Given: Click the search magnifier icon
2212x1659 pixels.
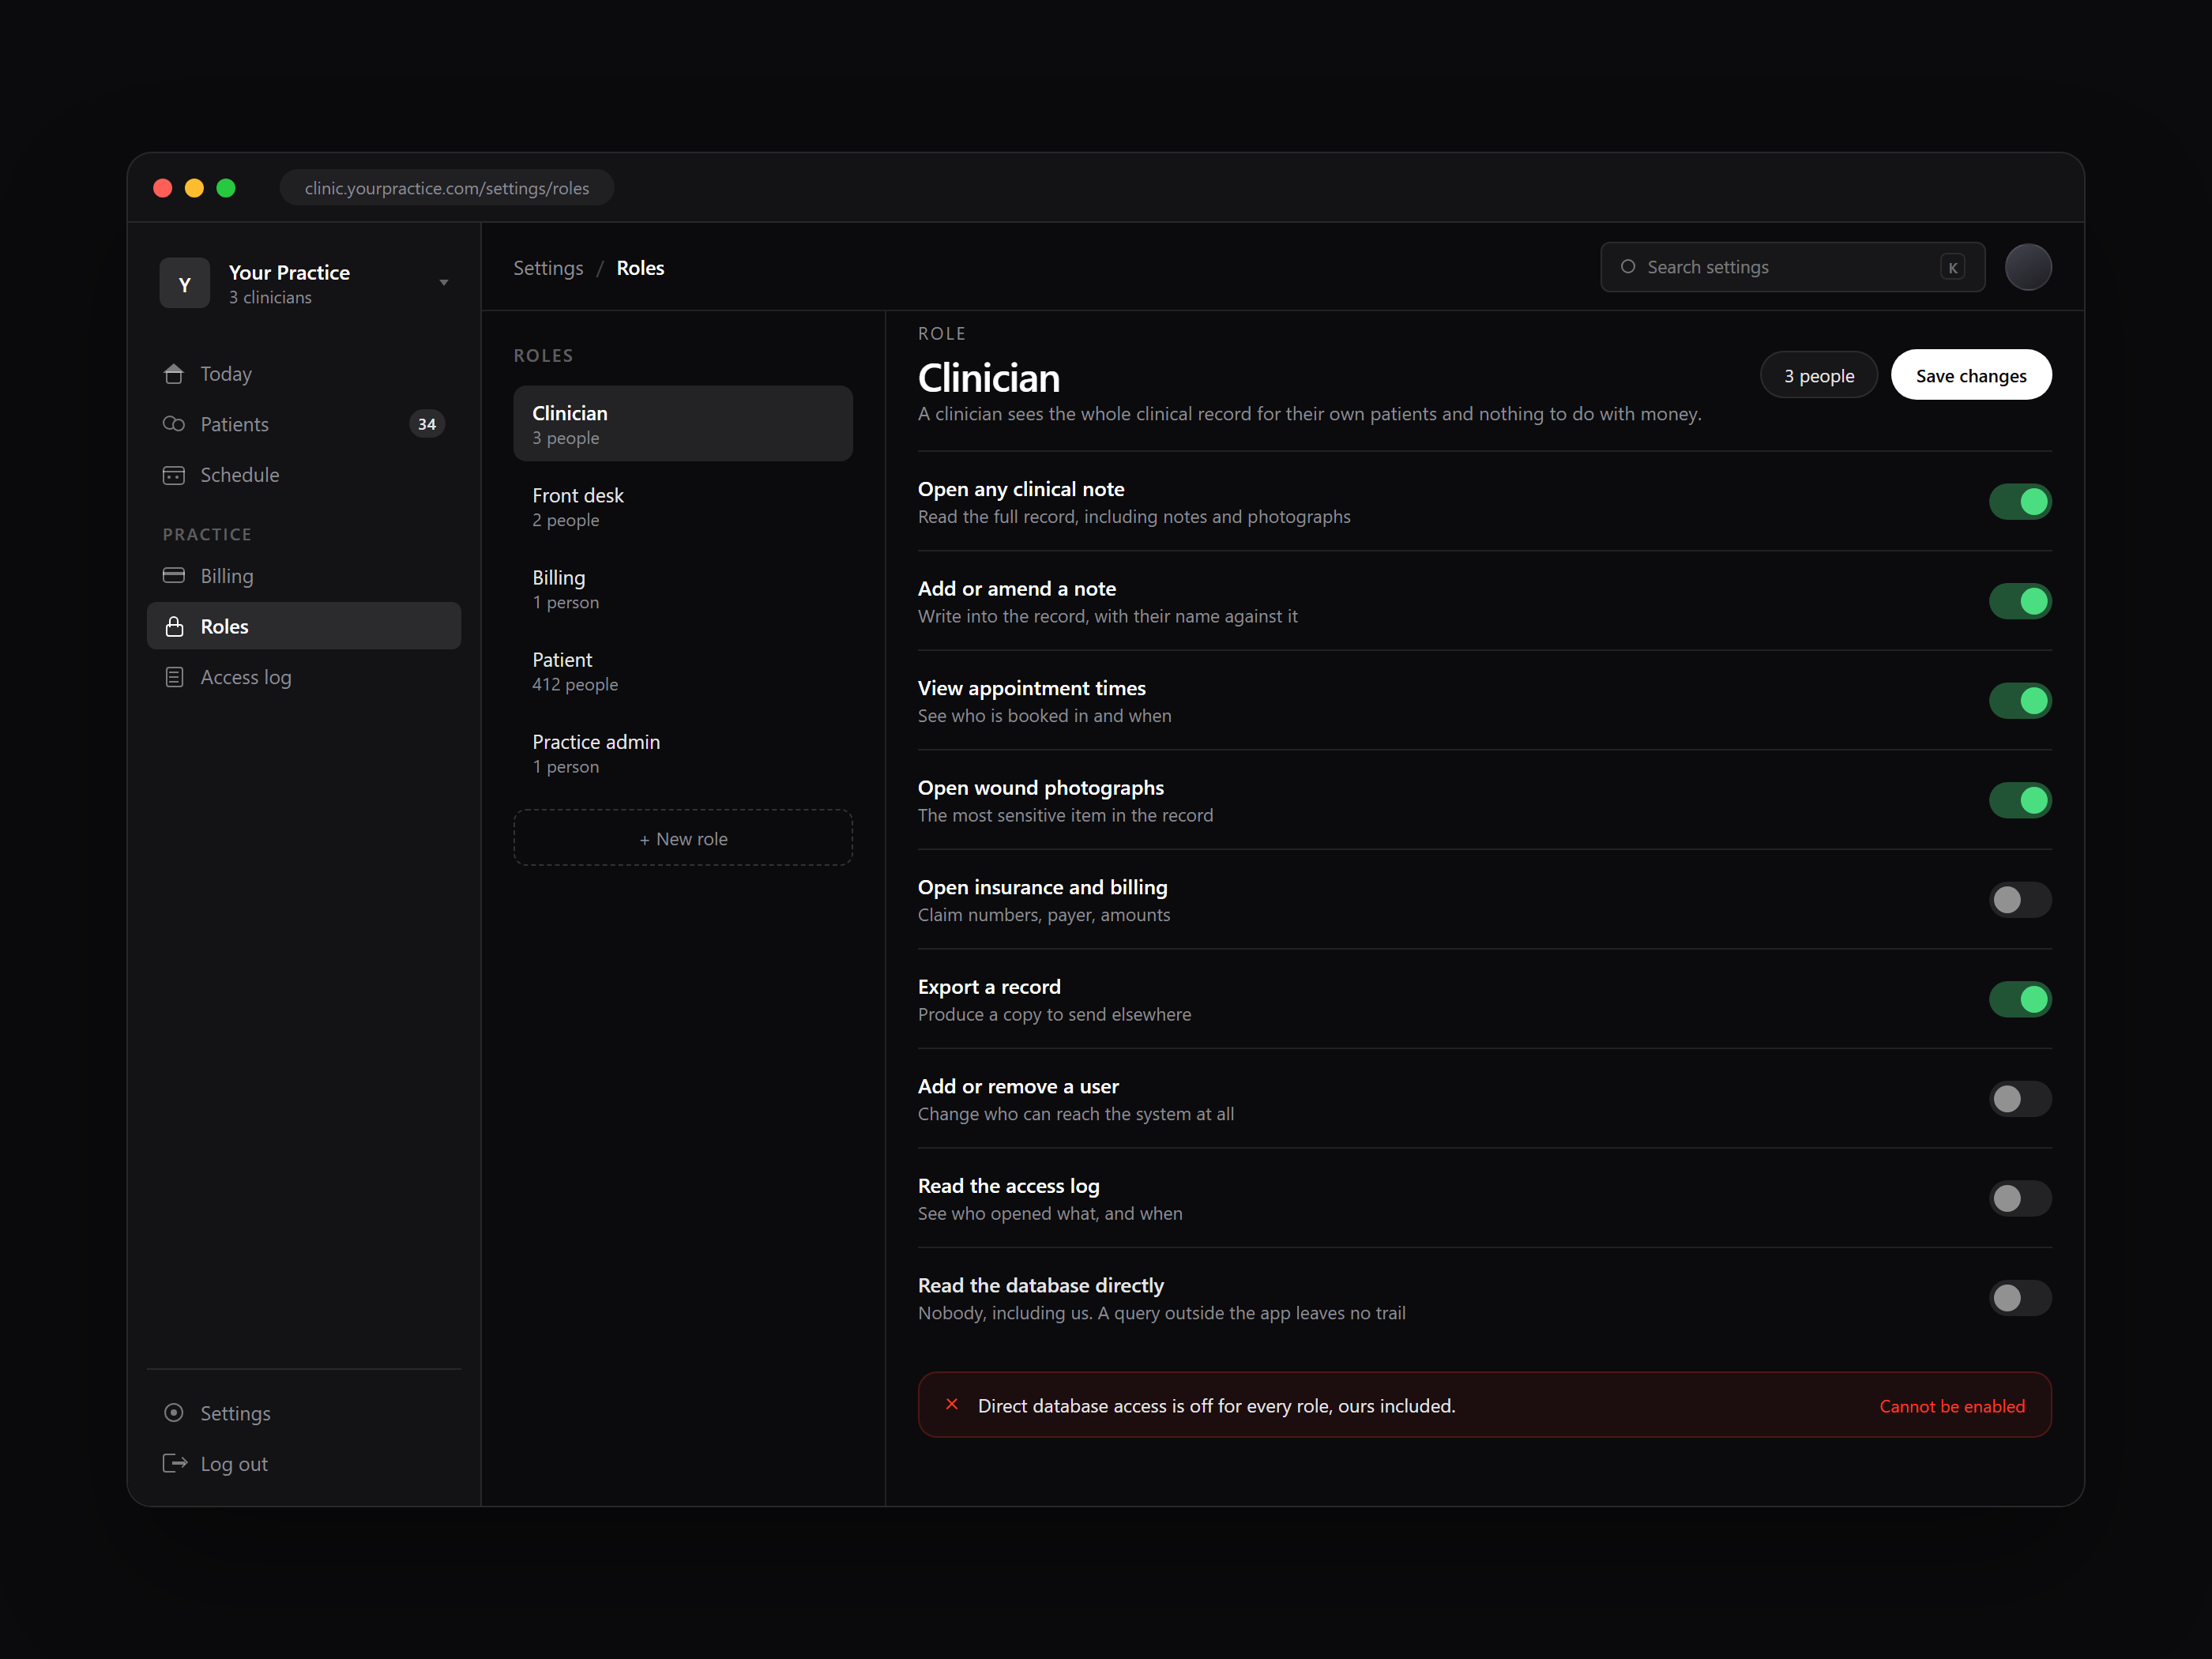Looking at the screenshot, I should pyautogui.click(x=1628, y=267).
